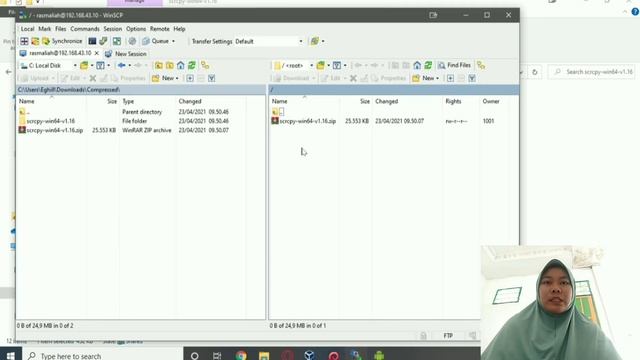
Task: Open the remote / <root> directory dropdown
Action: click(293, 66)
